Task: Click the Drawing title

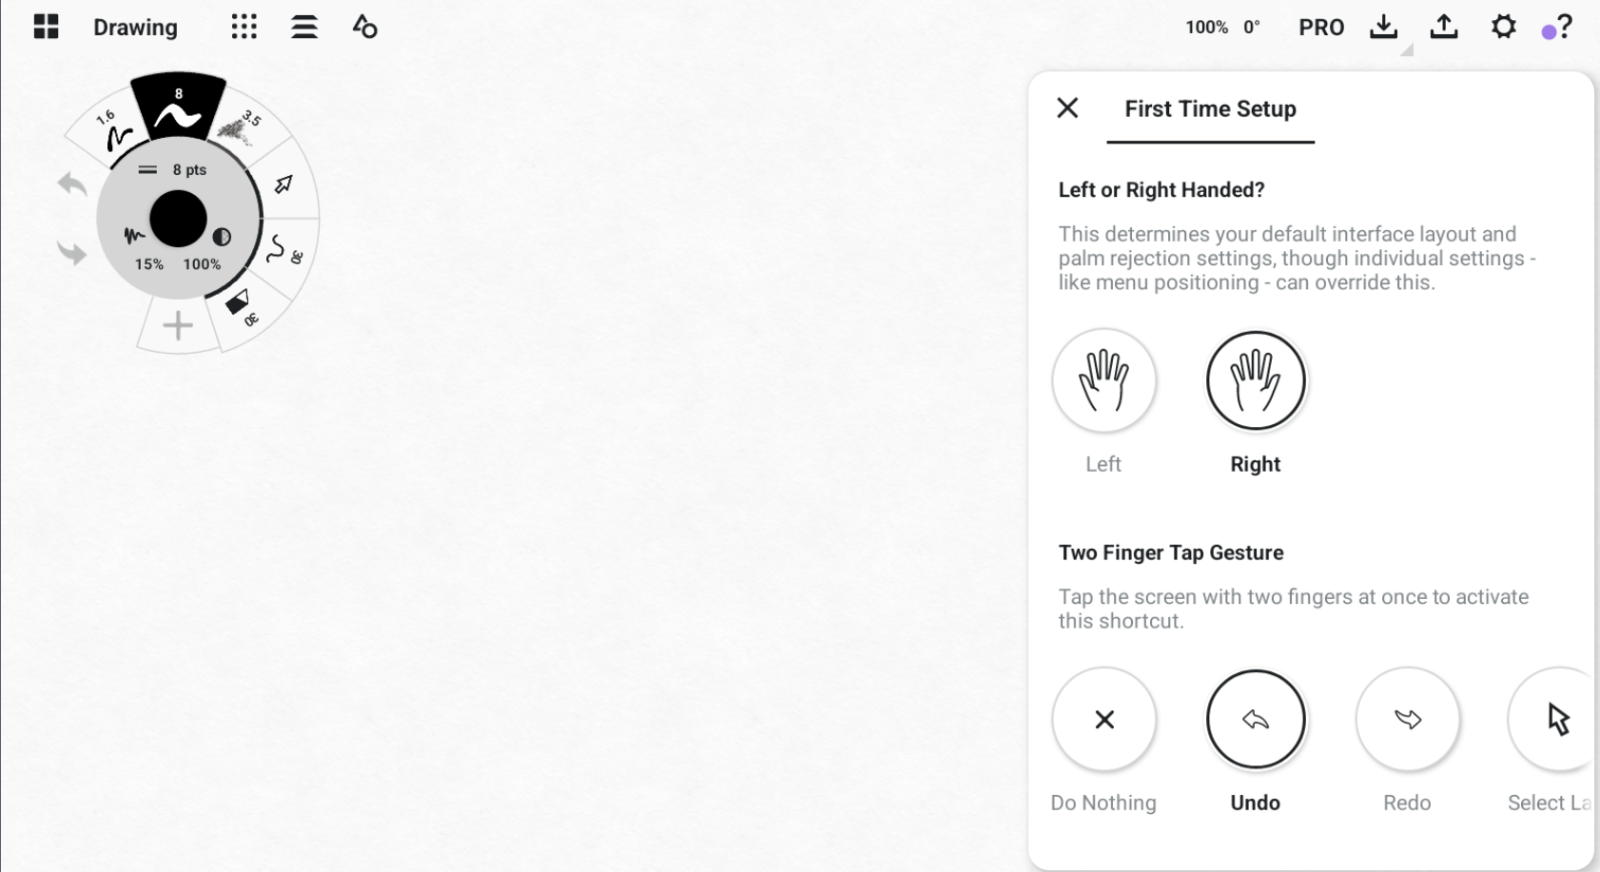Action: (135, 28)
